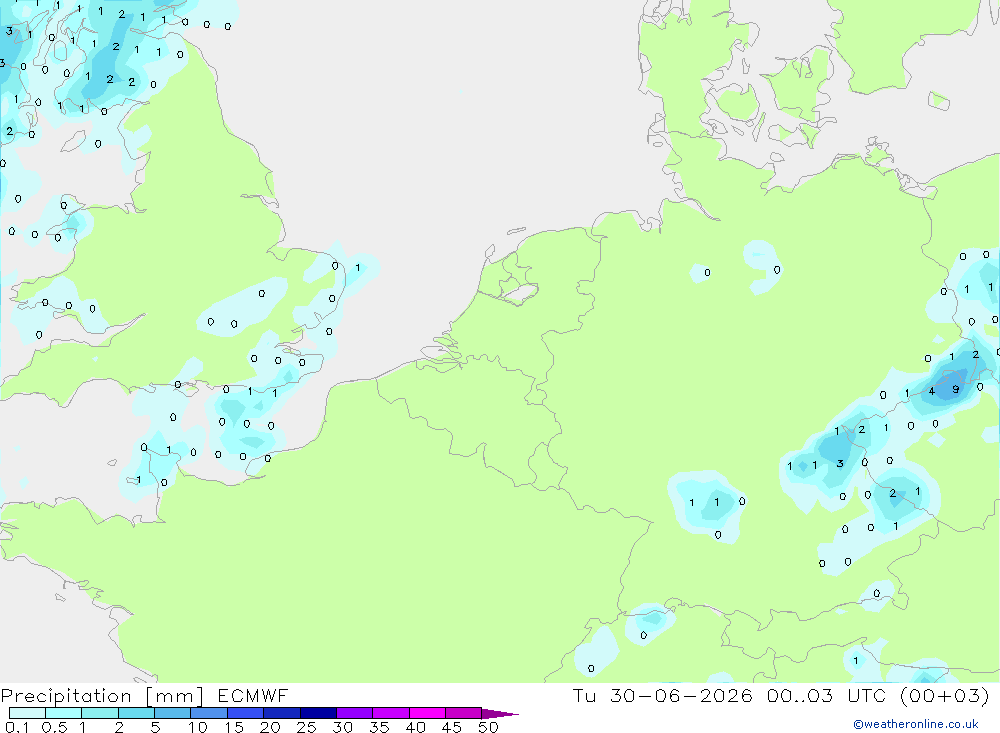Pick the 15–20 mm legend color swatch
Screen dimensions: 1000x733
click(x=246, y=713)
